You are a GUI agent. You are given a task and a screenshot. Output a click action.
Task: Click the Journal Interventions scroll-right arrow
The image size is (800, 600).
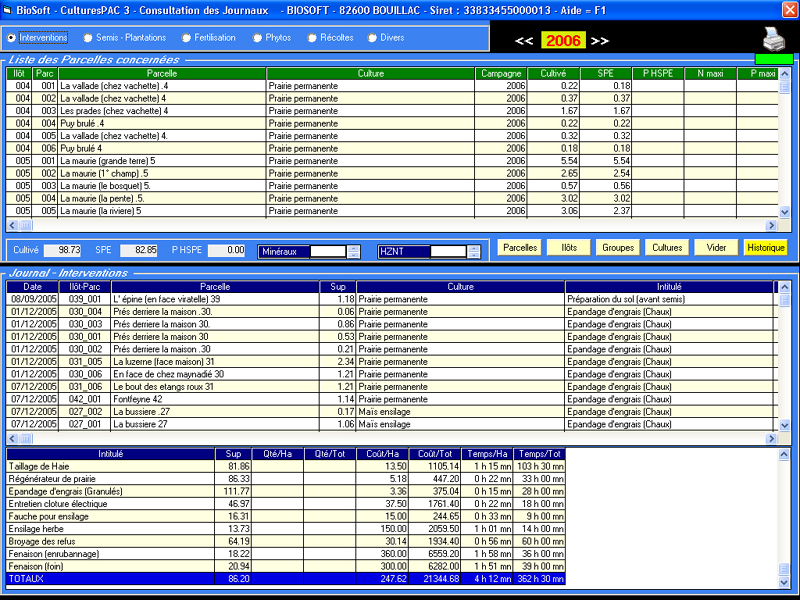point(771,438)
